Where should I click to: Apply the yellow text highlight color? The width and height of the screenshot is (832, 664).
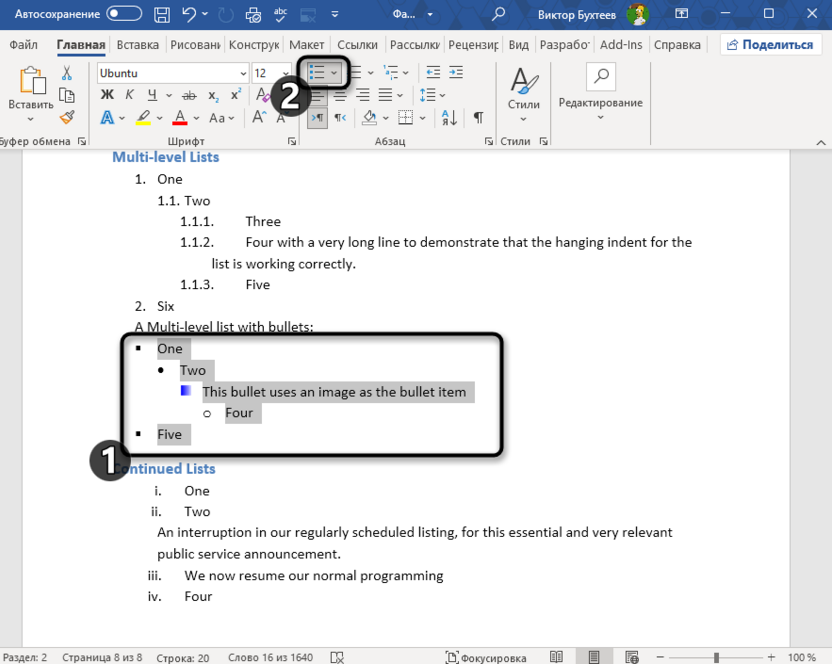[143, 118]
